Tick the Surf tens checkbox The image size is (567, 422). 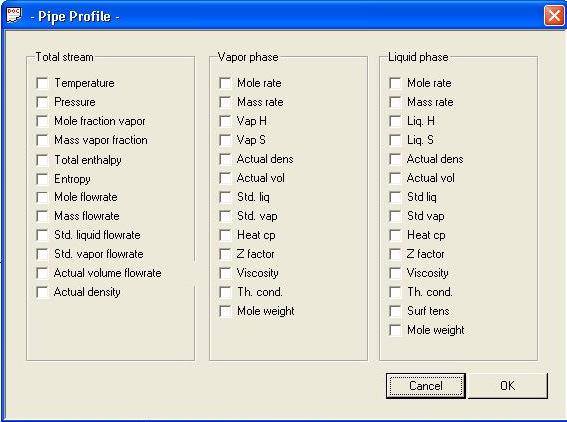[x=395, y=311]
